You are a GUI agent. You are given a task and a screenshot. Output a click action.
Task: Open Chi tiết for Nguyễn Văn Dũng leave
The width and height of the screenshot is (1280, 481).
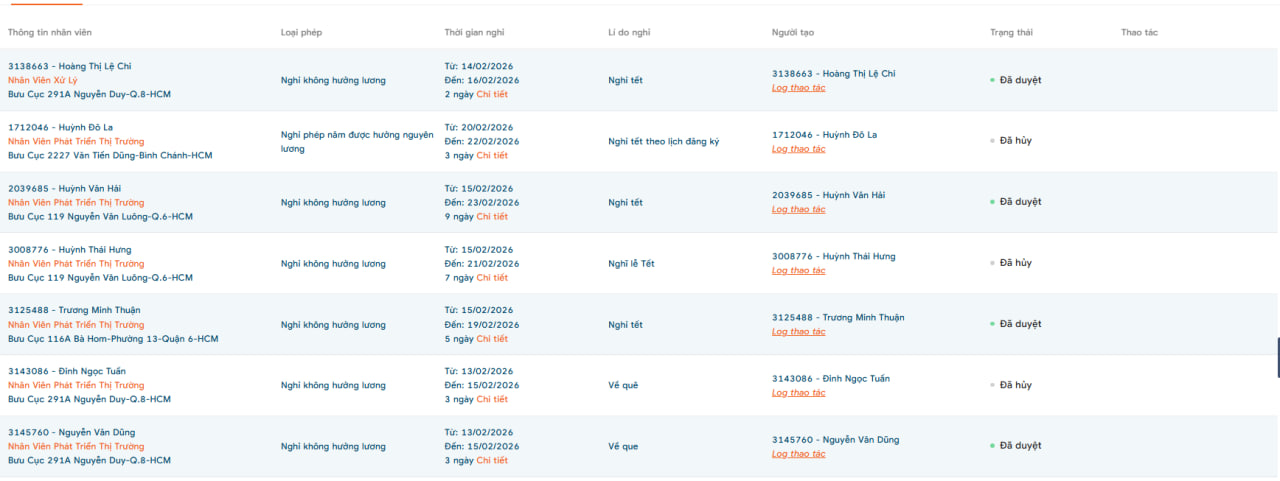(492, 461)
